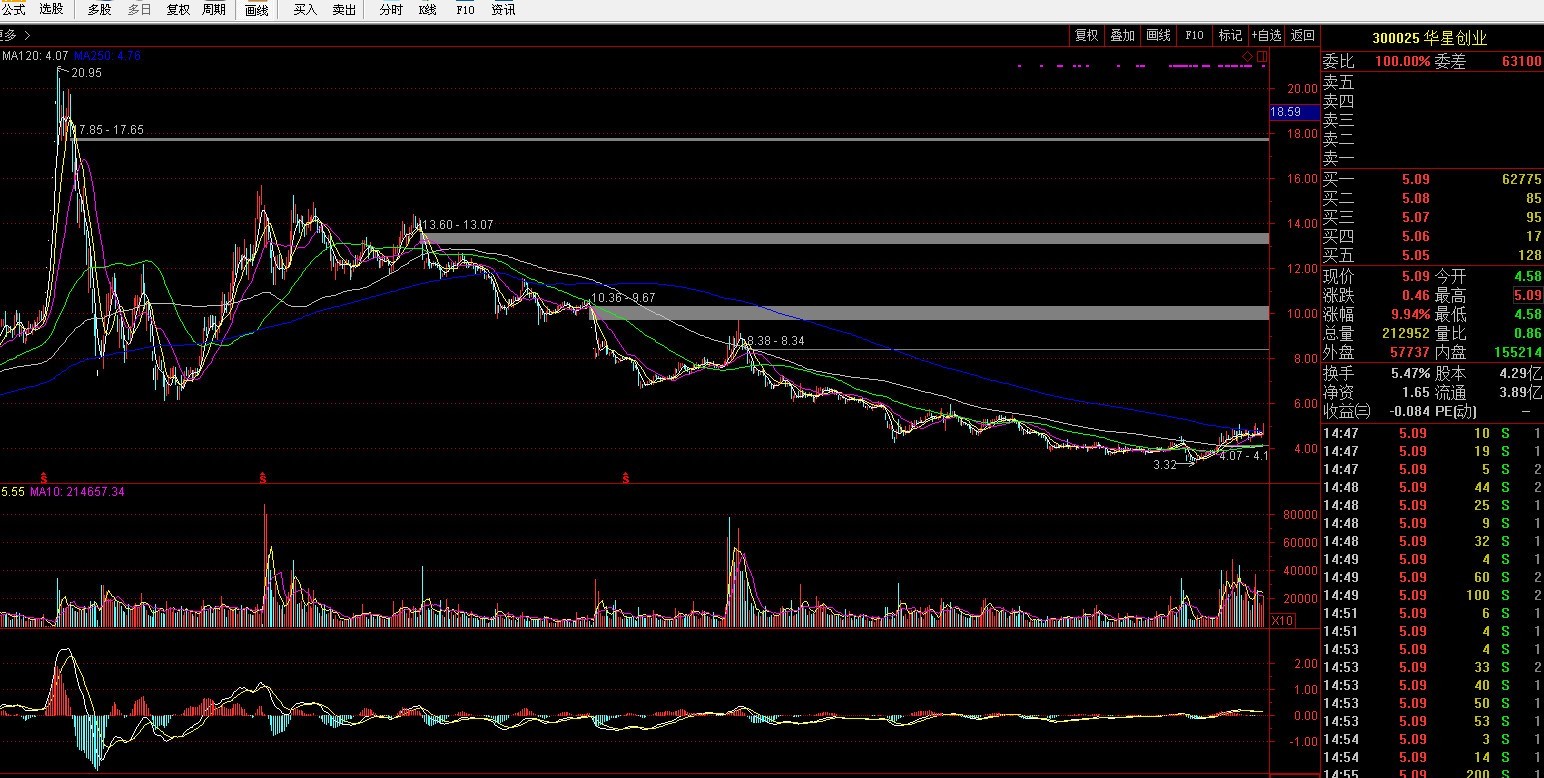Click the 卖一 ask row label
The width and height of the screenshot is (1544, 778).
[1338, 158]
